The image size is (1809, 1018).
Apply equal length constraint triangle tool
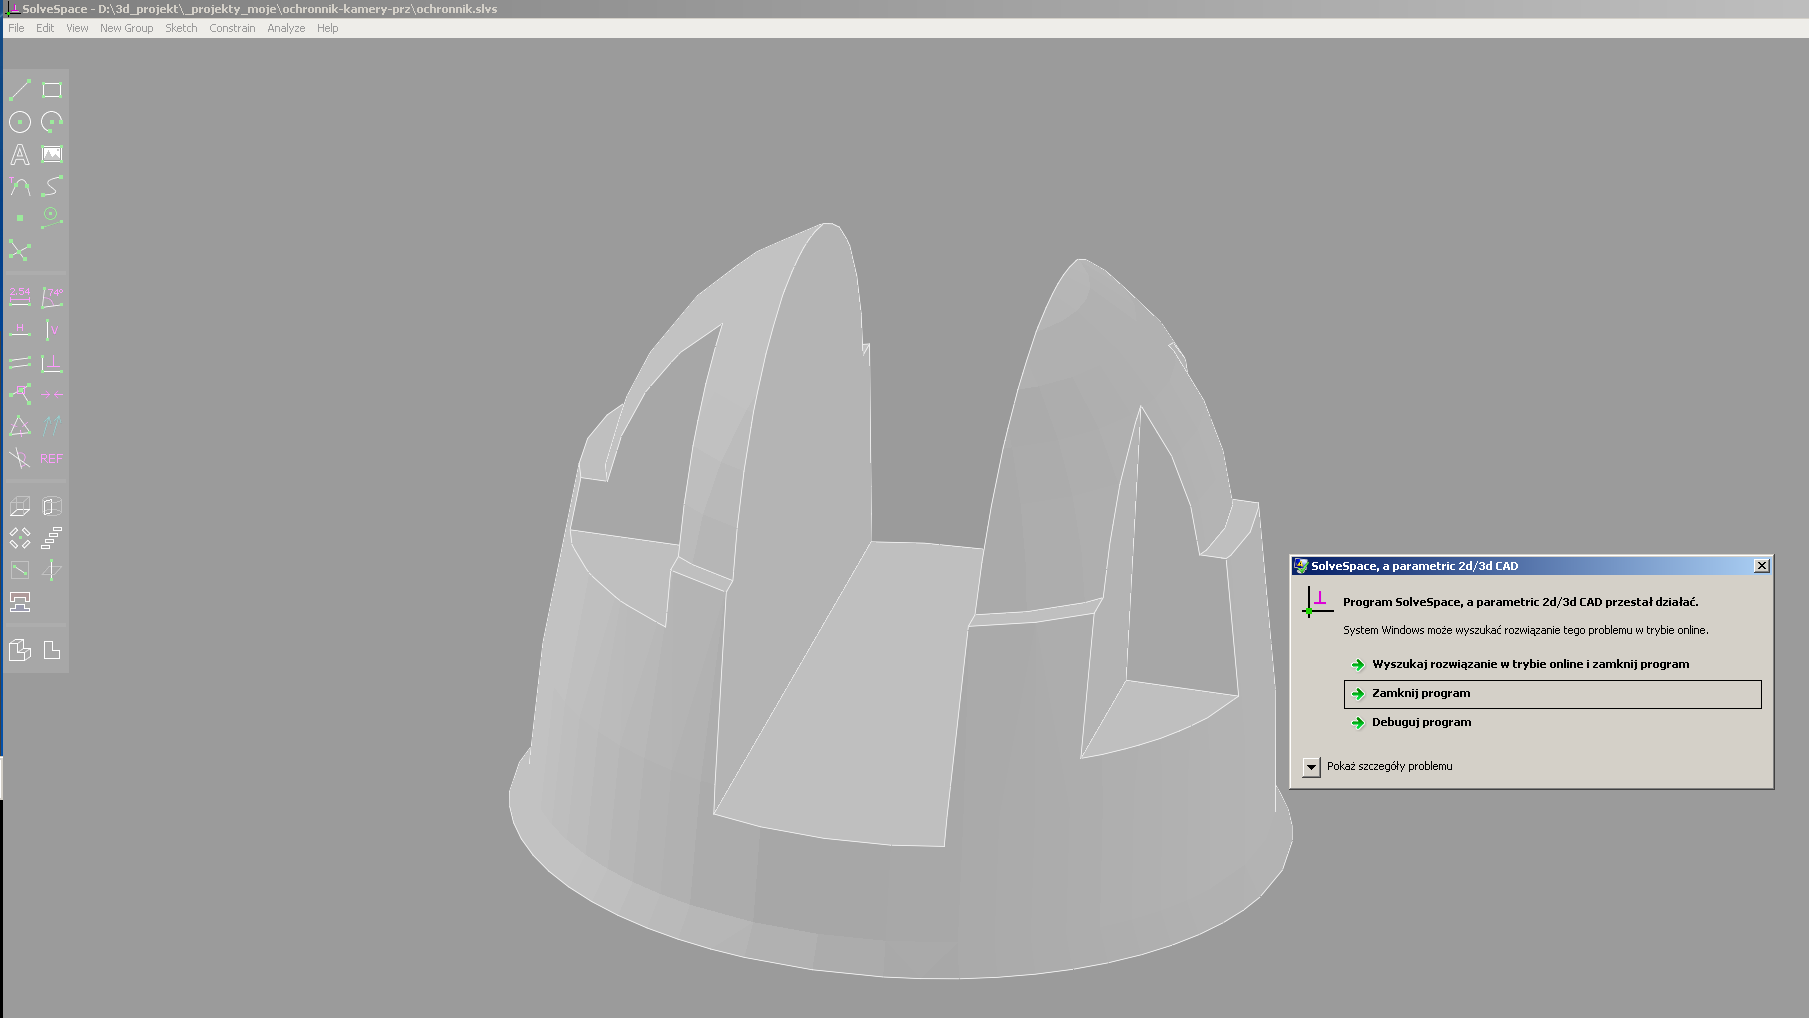coord(20,426)
